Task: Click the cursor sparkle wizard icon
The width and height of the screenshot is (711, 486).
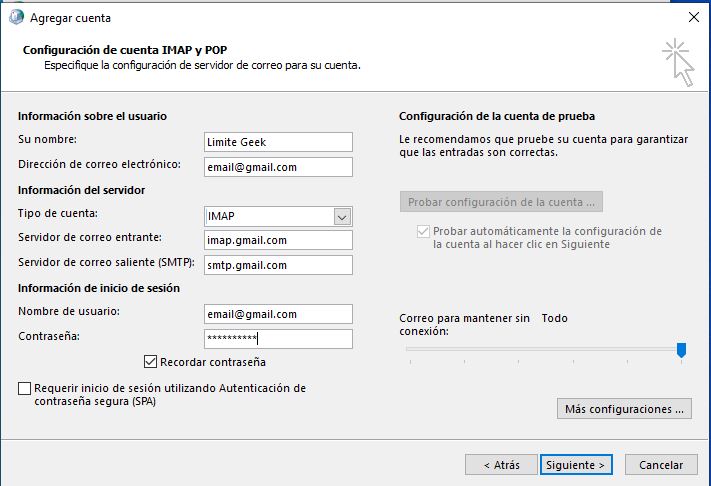Action: (x=678, y=63)
